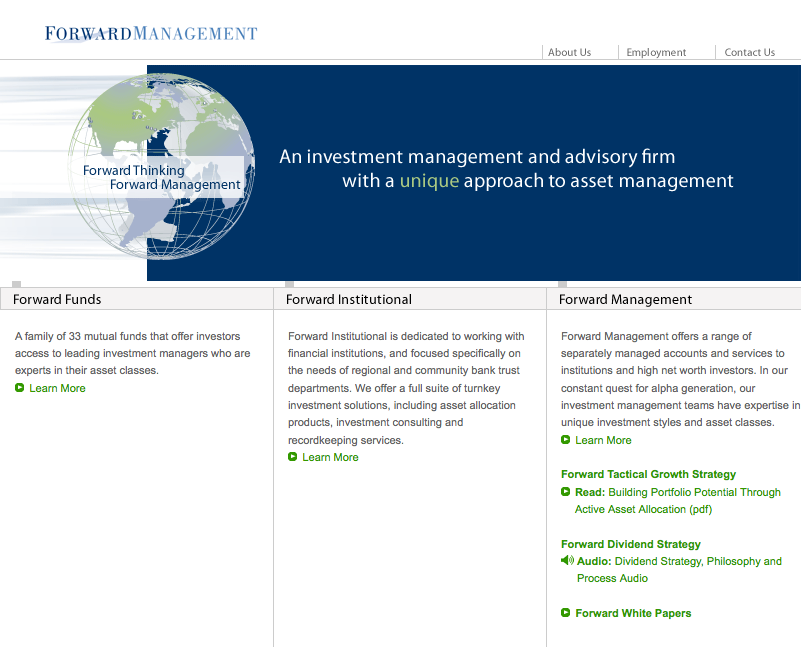Open Learn More link under Forward Institutional
801x652 pixels.
330,457
